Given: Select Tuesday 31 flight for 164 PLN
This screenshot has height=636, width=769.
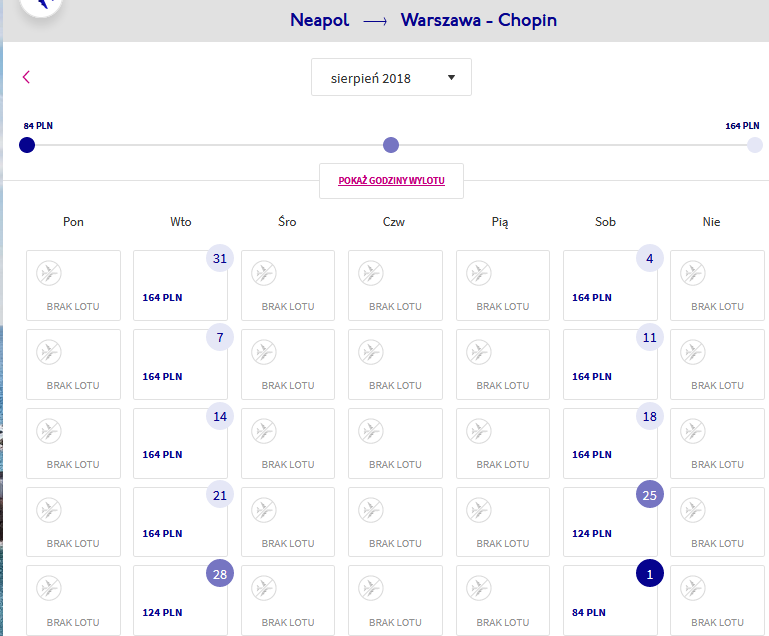Looking at the screenshot, I should (x=180, y=285).
